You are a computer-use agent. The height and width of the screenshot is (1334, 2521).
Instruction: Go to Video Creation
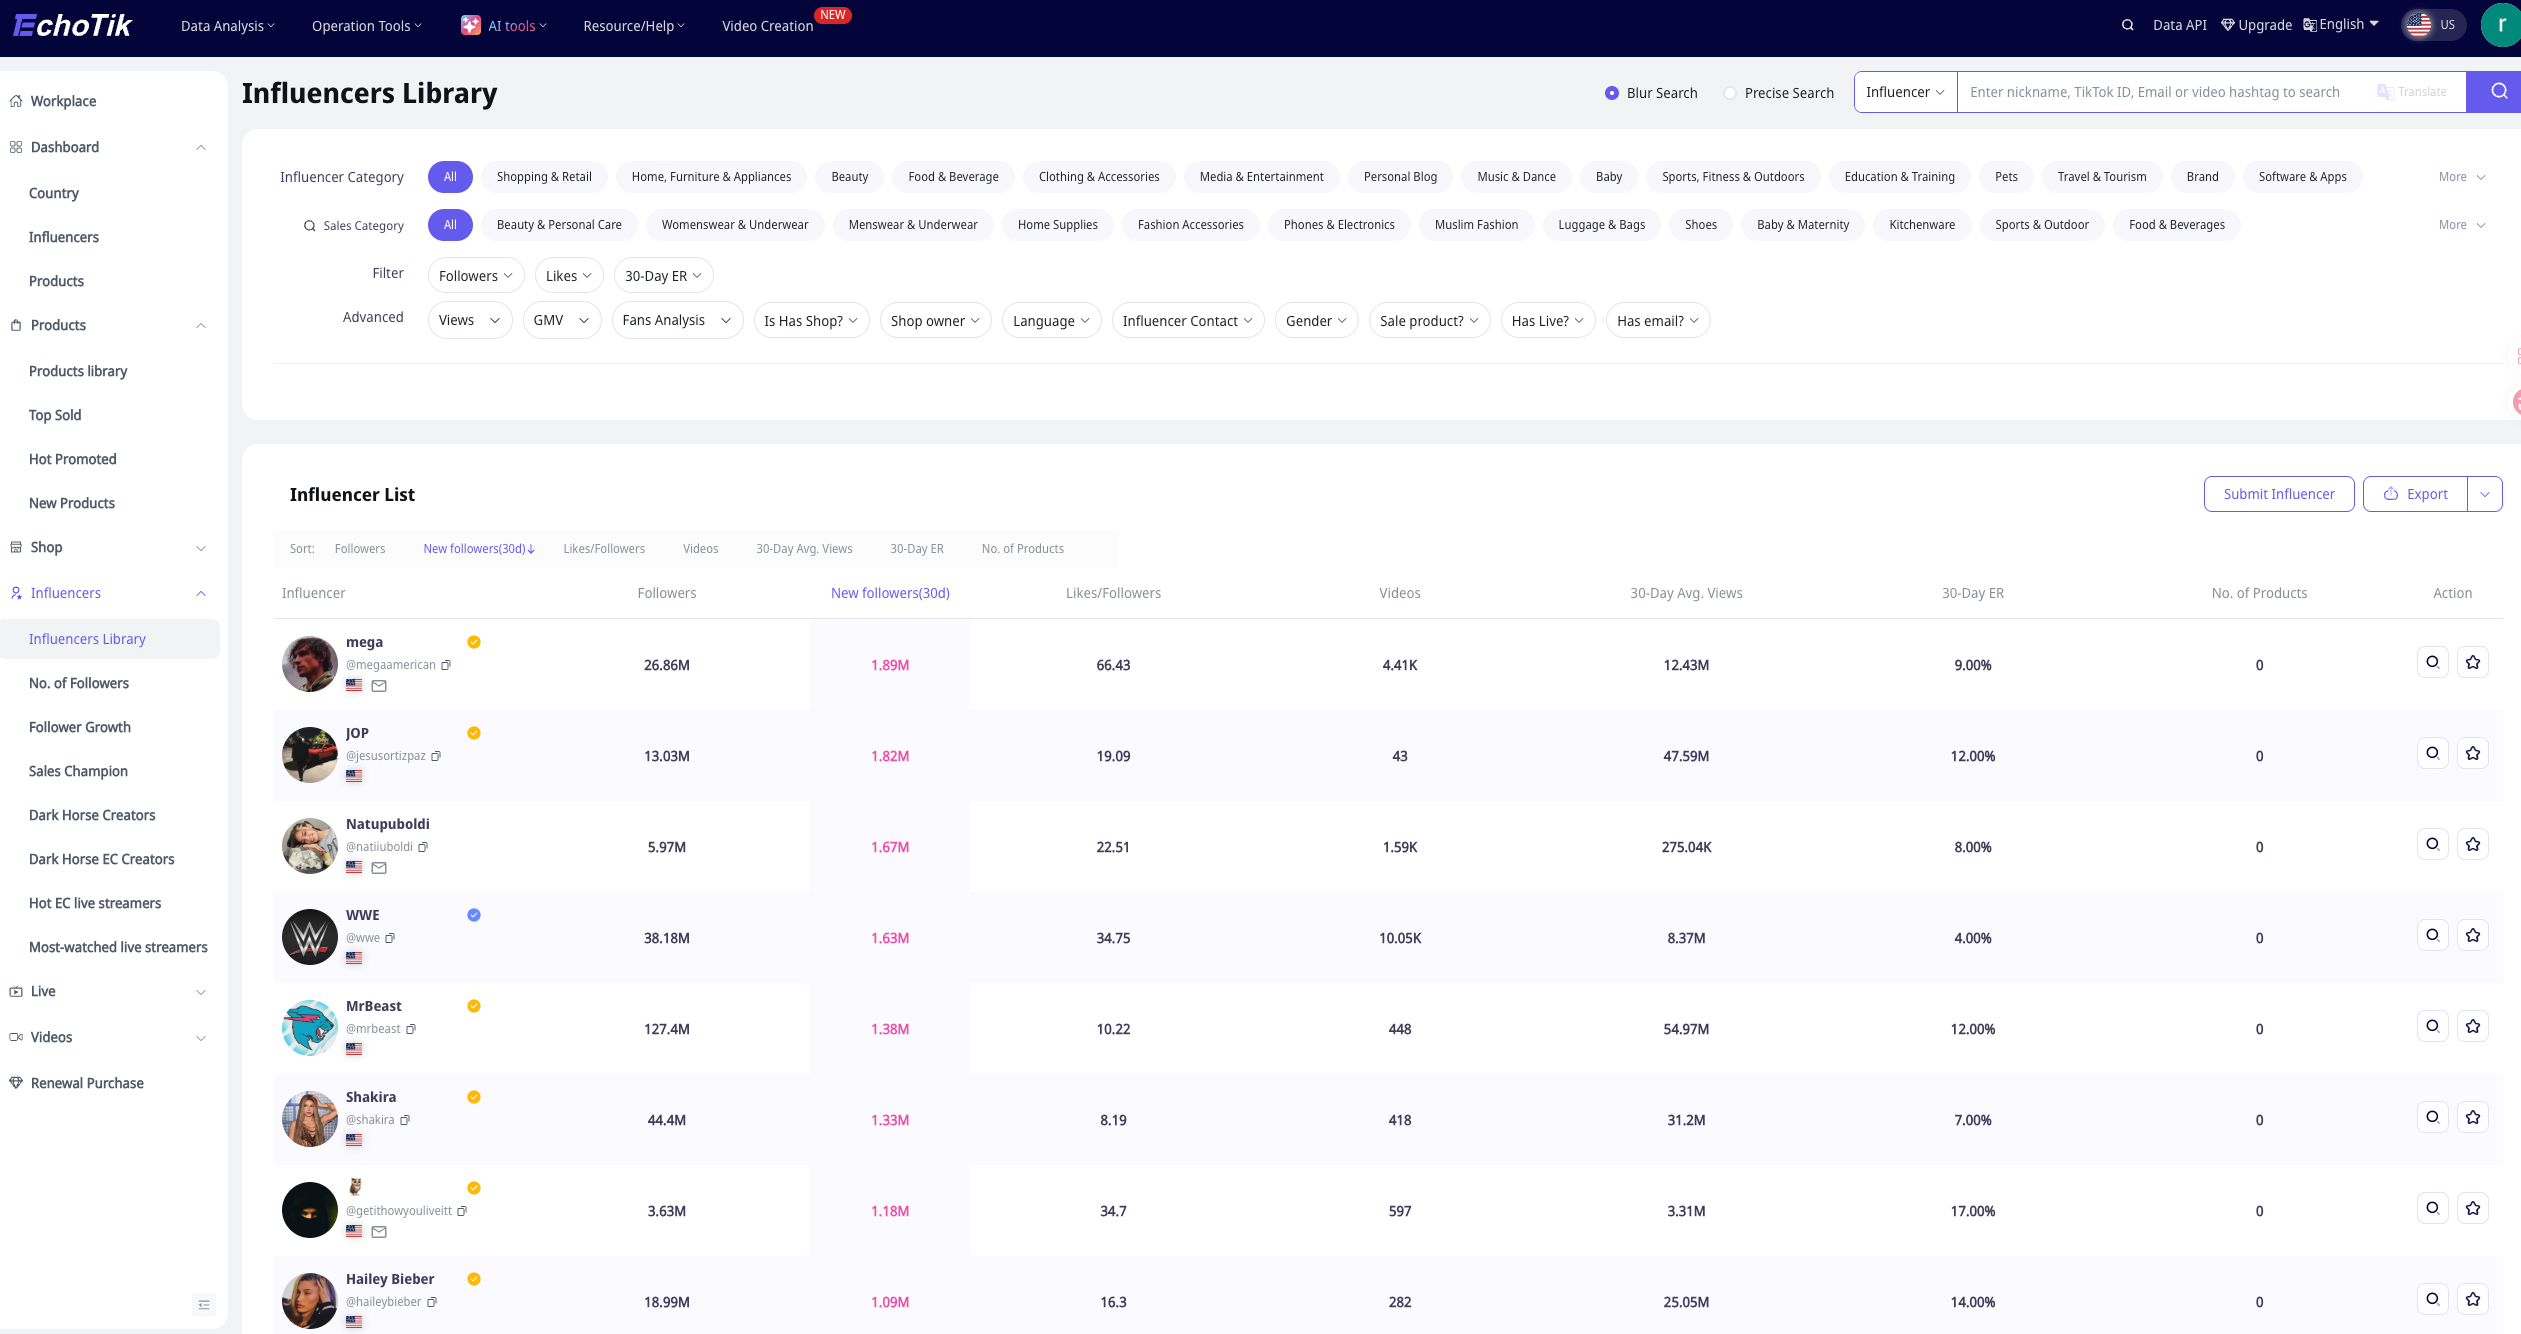pyautogui.click(x=768, y=26)
